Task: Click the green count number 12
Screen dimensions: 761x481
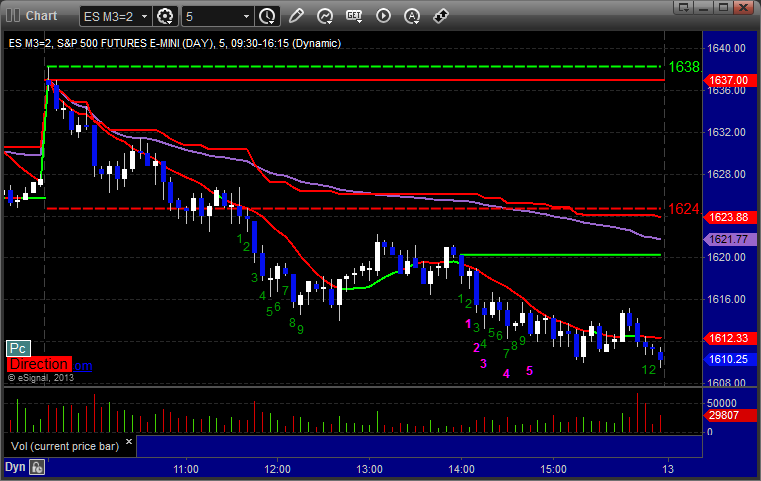Action: click(x=649, y=370)
